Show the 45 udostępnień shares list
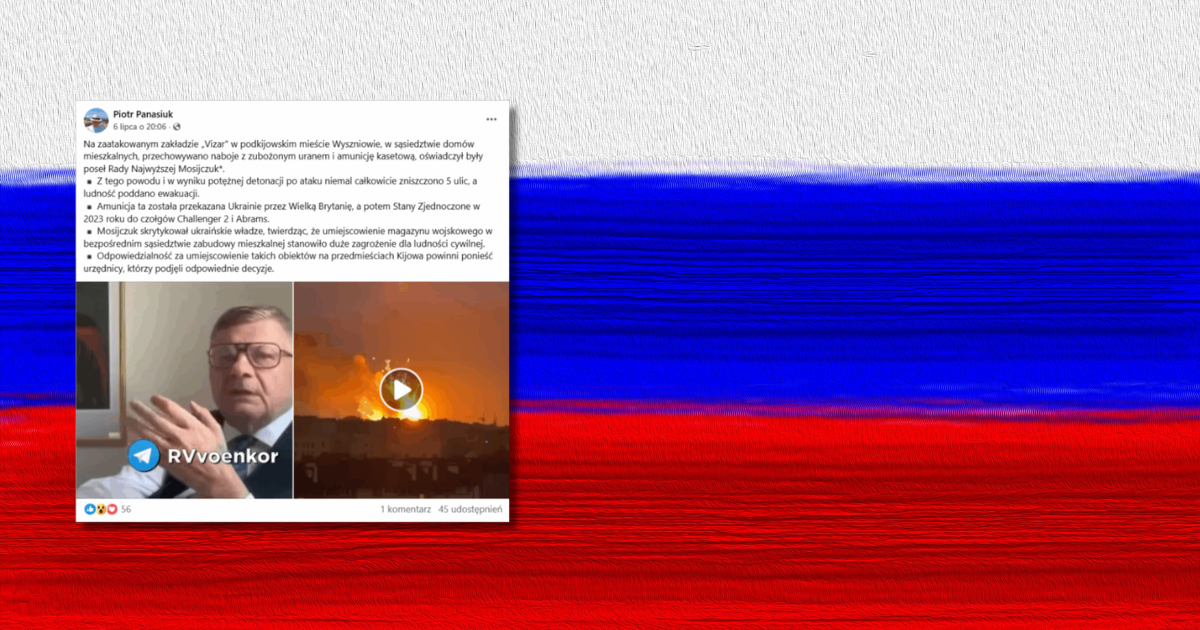 (470, 509)
